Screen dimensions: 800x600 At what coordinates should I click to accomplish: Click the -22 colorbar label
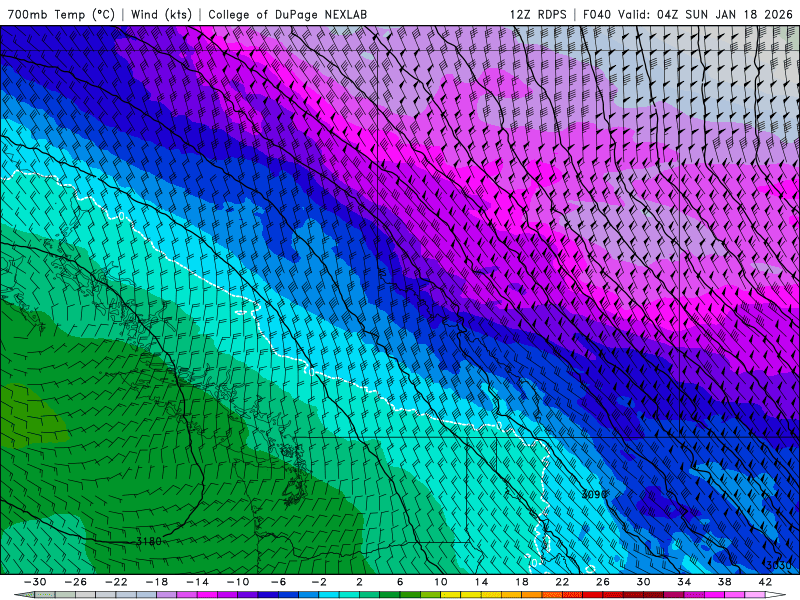click(116, 582)
